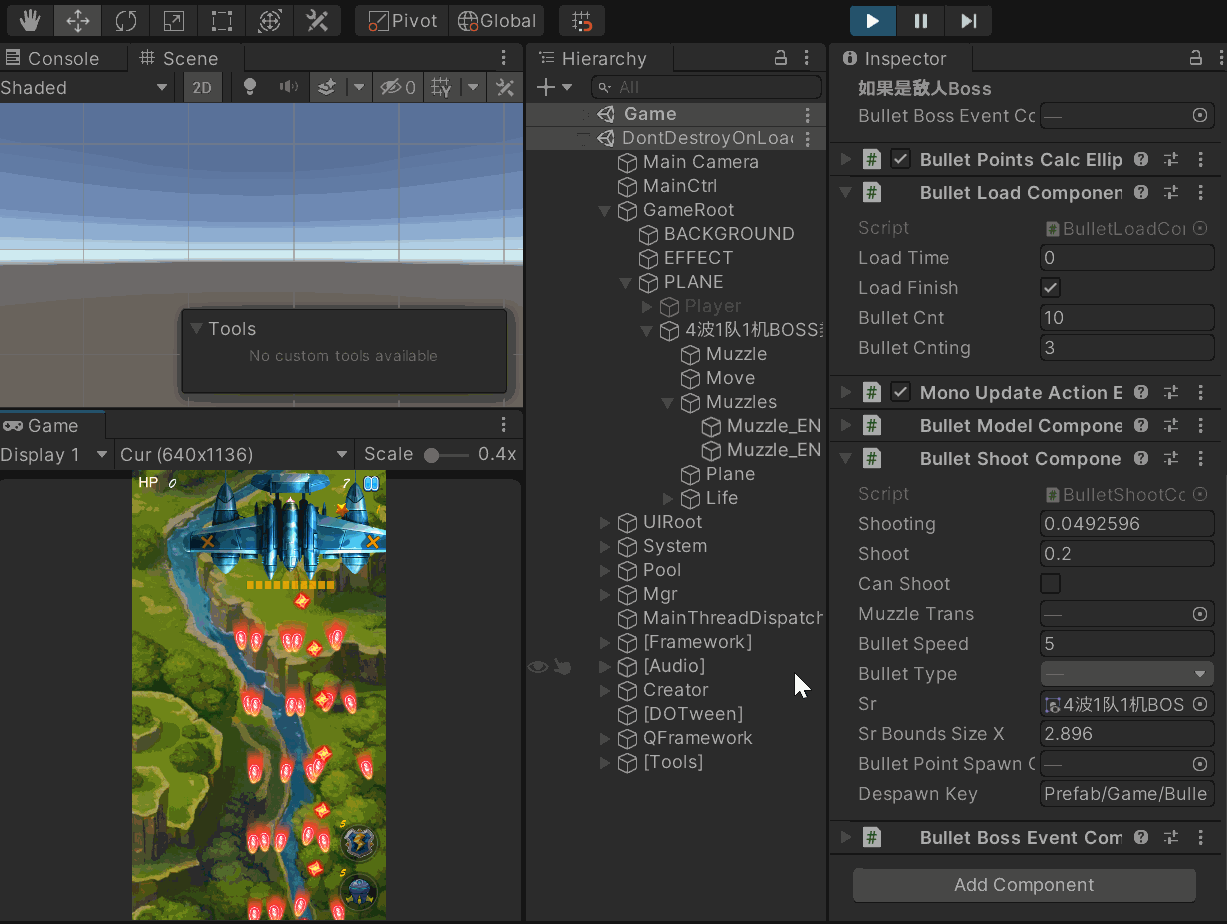
Task: Open Bullet Model Component options menu
Action: [x=1200, y=426]
